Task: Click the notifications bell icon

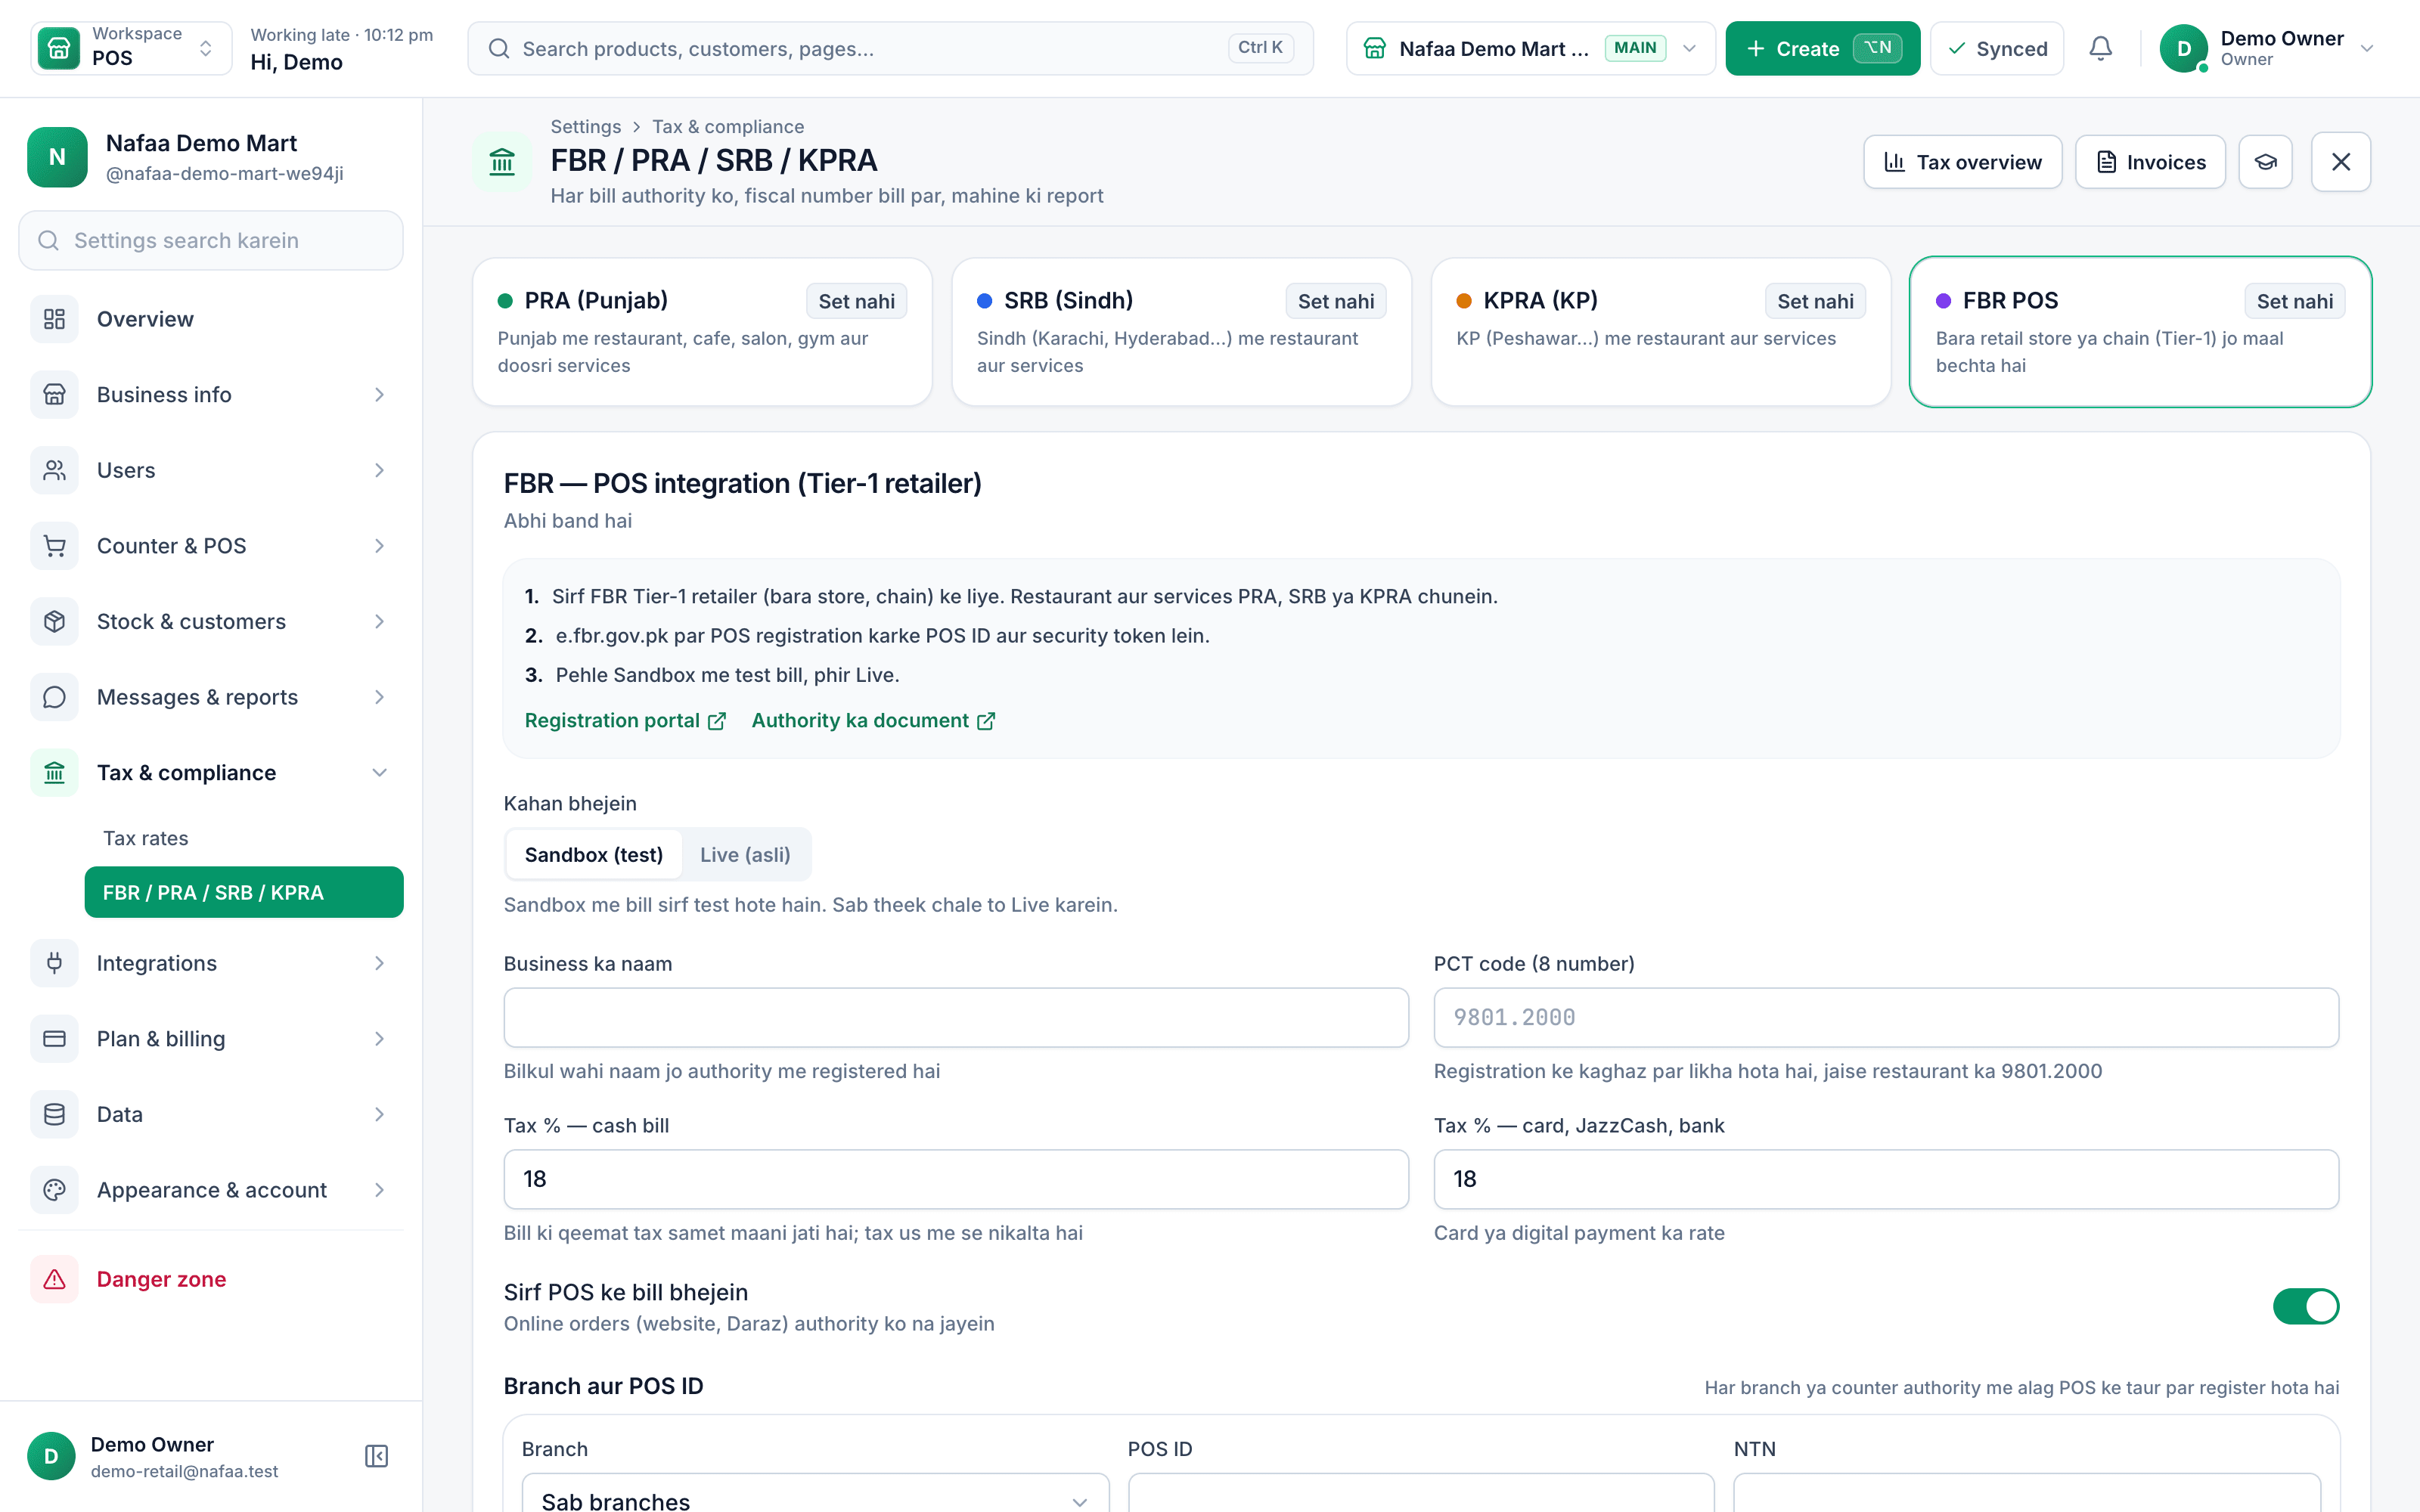Action: [x=2100, y=48]
